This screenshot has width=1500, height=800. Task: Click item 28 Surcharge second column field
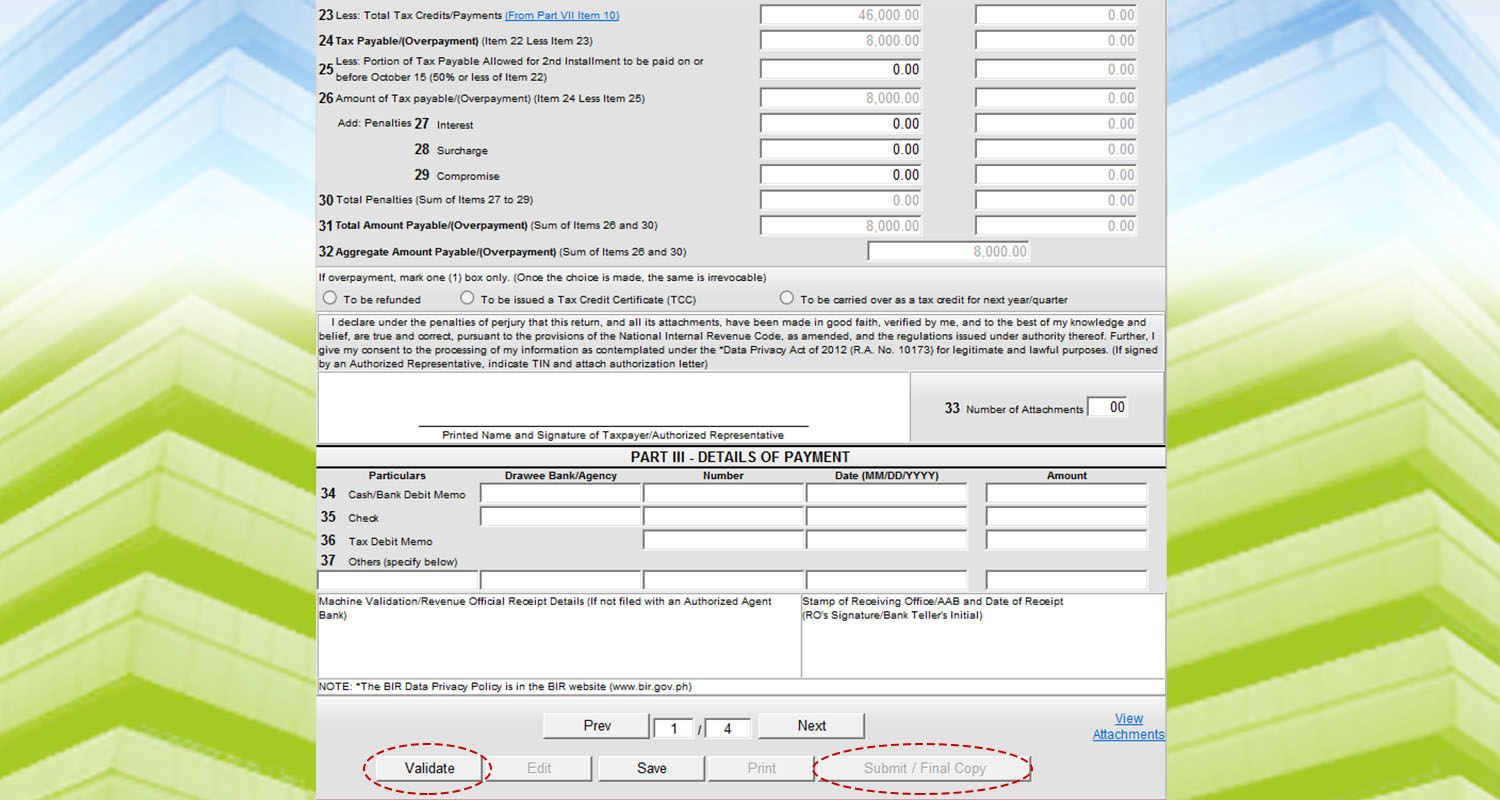(x=1056, y=149)
